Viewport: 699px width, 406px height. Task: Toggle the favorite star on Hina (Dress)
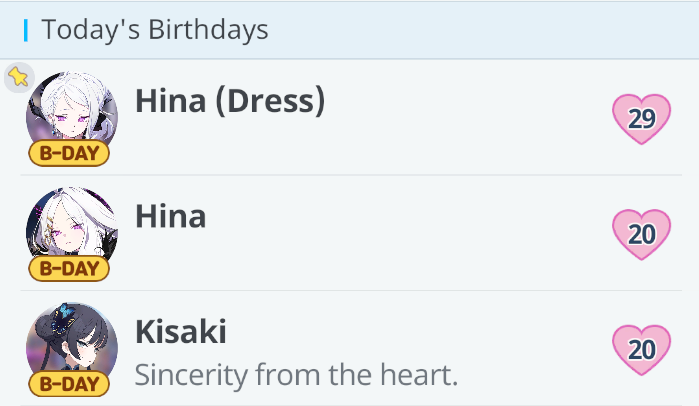(18, 77)
